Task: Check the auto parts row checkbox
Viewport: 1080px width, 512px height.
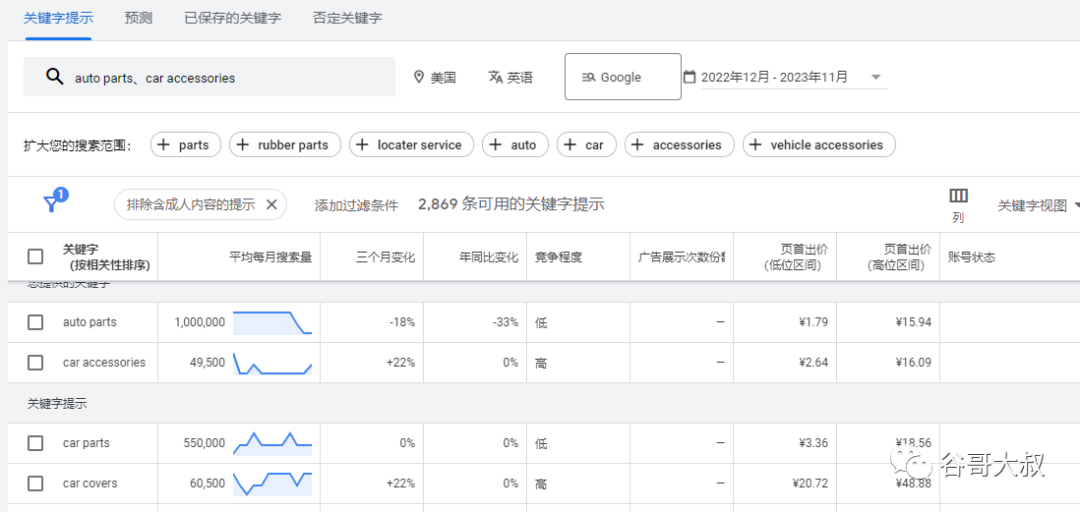Action: coord(35,322)
